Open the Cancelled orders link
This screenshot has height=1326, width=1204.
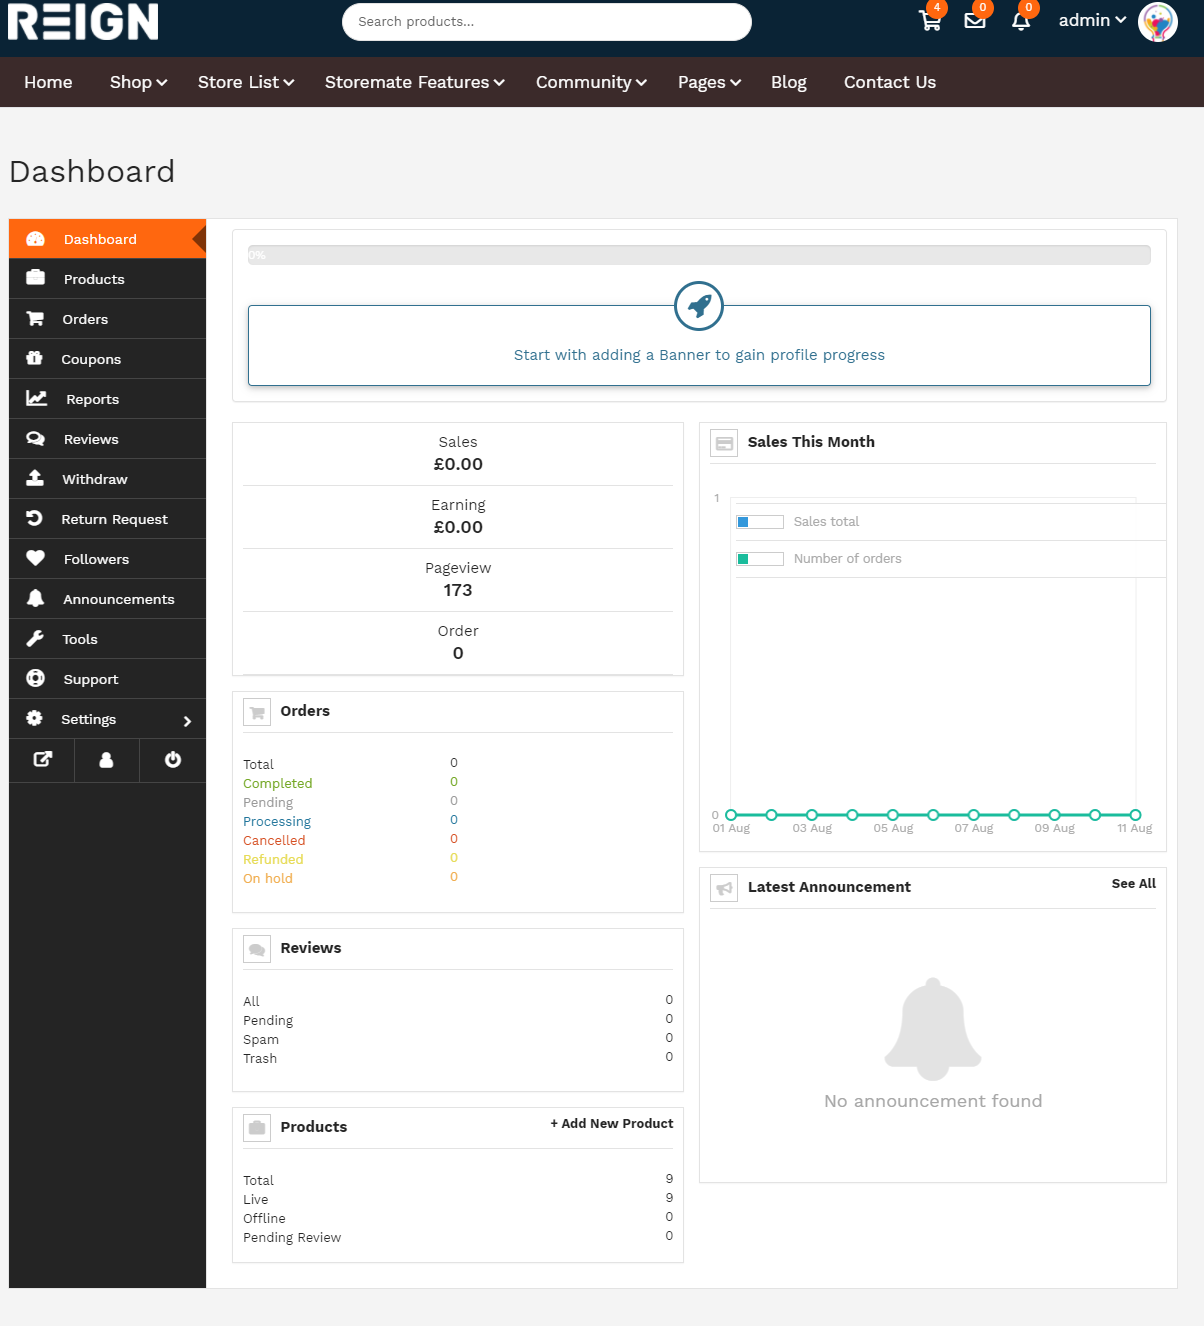[x=274, y=841]
